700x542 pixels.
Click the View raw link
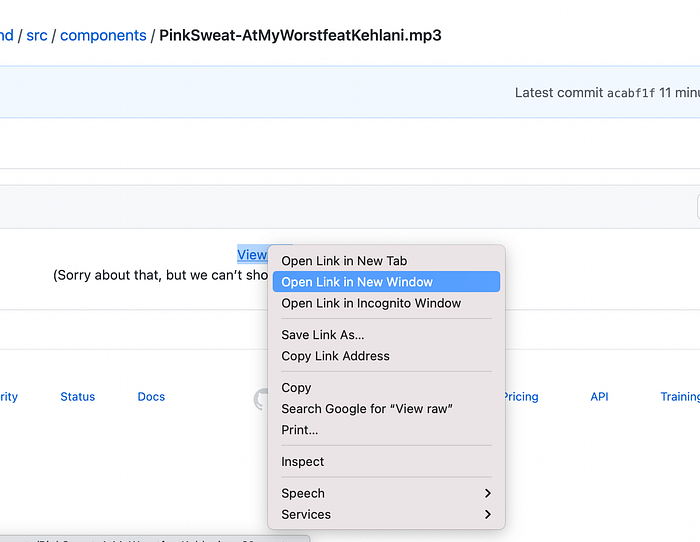pyautogui.click(x=252, y=255)
